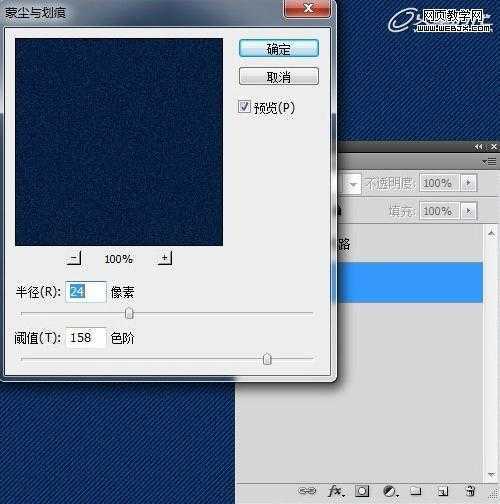Click the layers panel scroll down arrow
This screenshot has width=500, height=504.
(491, 475)
